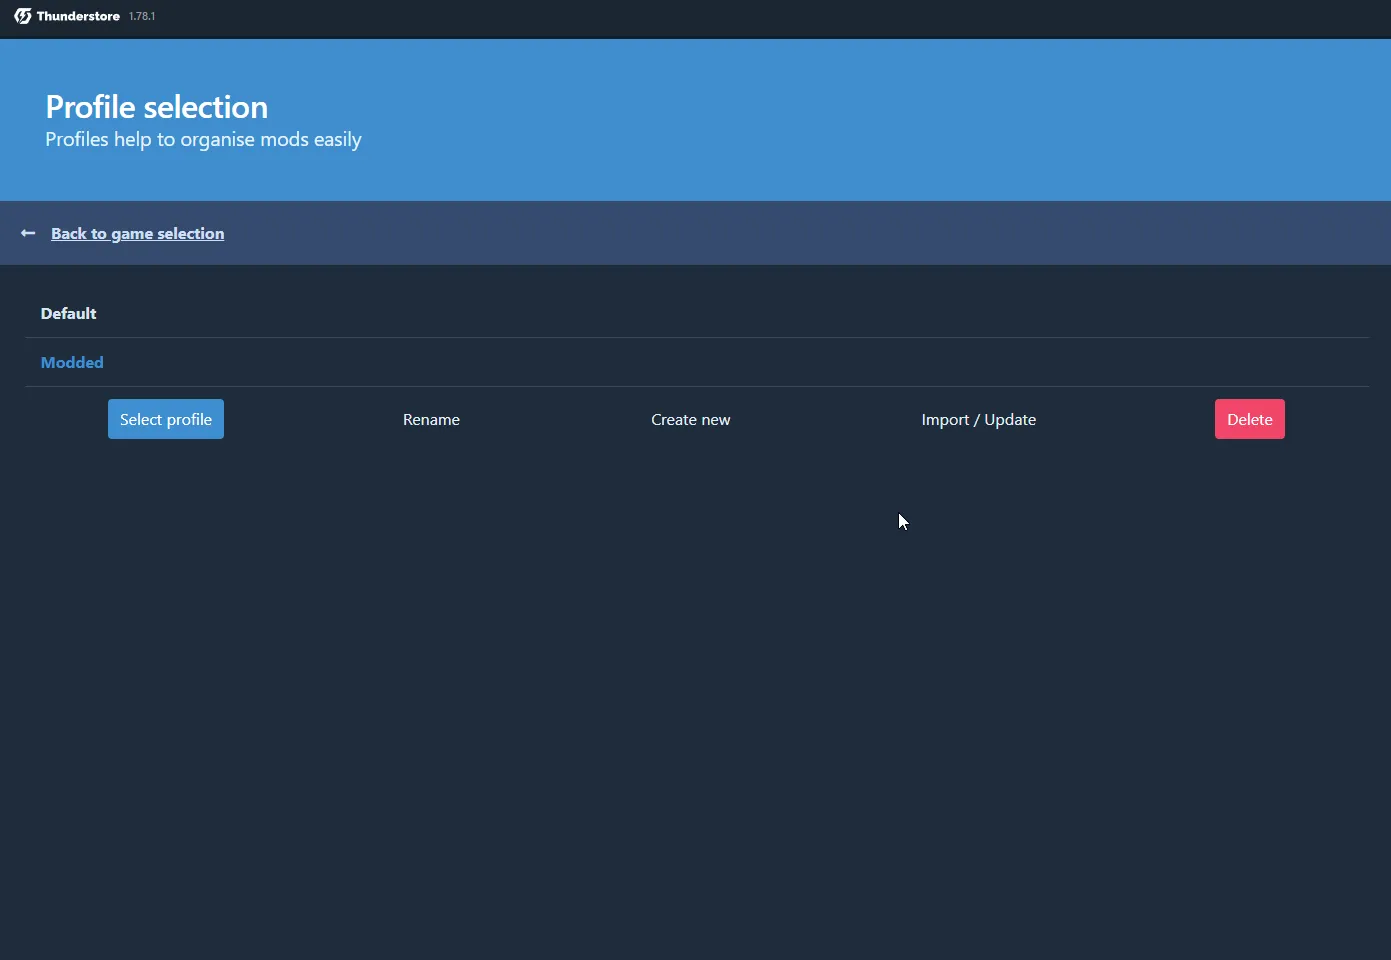The height and width of the screenshot is (960, 1391).
Task: Click the profiles subtitle text
Action: (202, 139)
